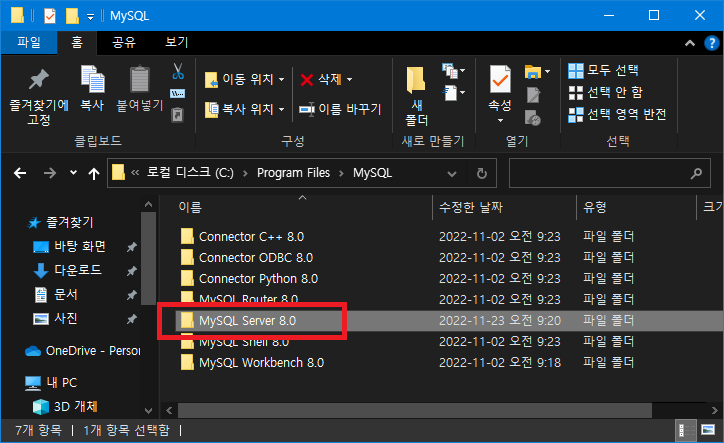This screenshot has height=443, width=724.
Task: Open Help with the question mark icon
Action: pos(712,43)
